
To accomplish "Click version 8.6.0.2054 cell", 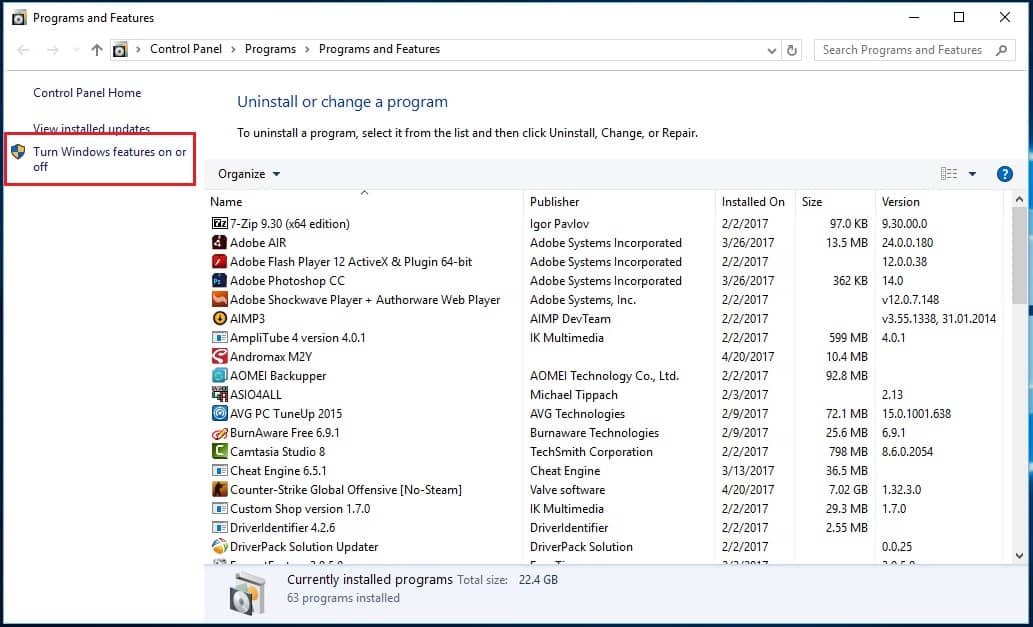I will 907,452.
